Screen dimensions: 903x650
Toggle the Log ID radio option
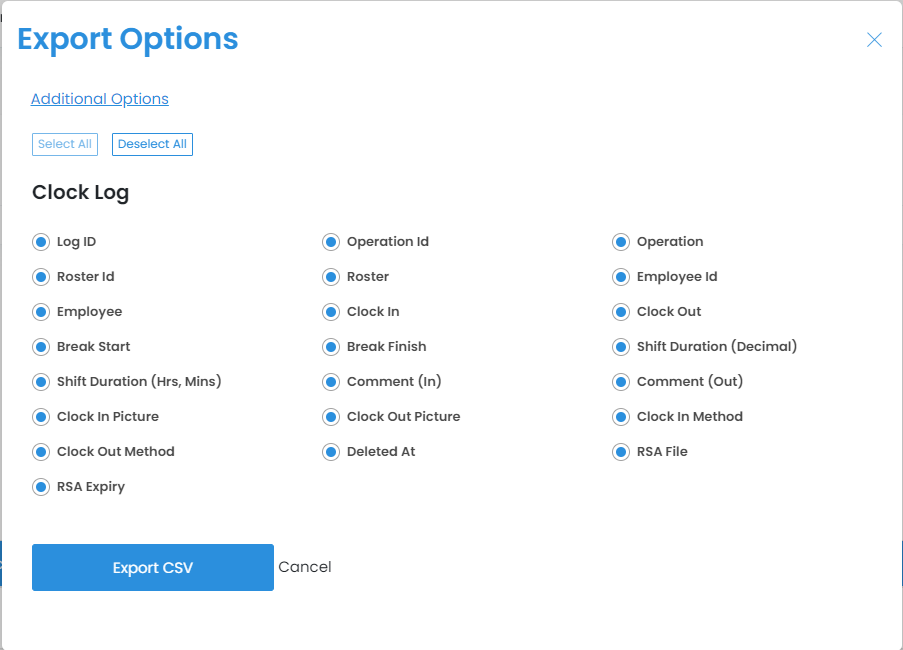coord(41,242)
